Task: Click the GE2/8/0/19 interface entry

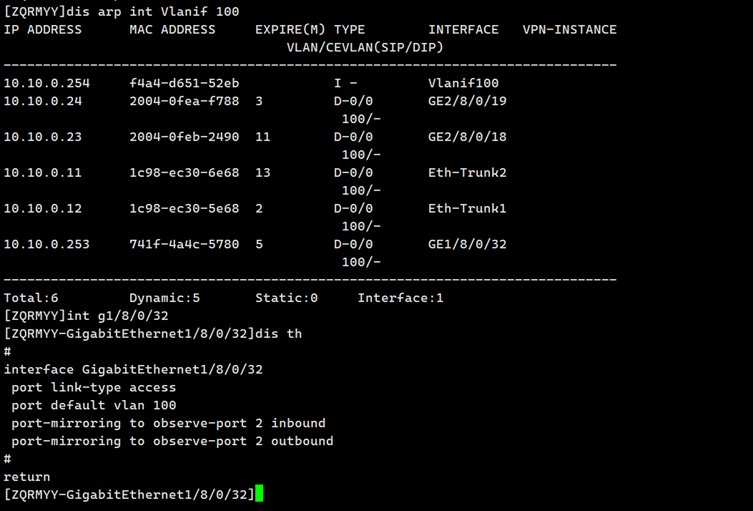Action: [x=467, y=101]
